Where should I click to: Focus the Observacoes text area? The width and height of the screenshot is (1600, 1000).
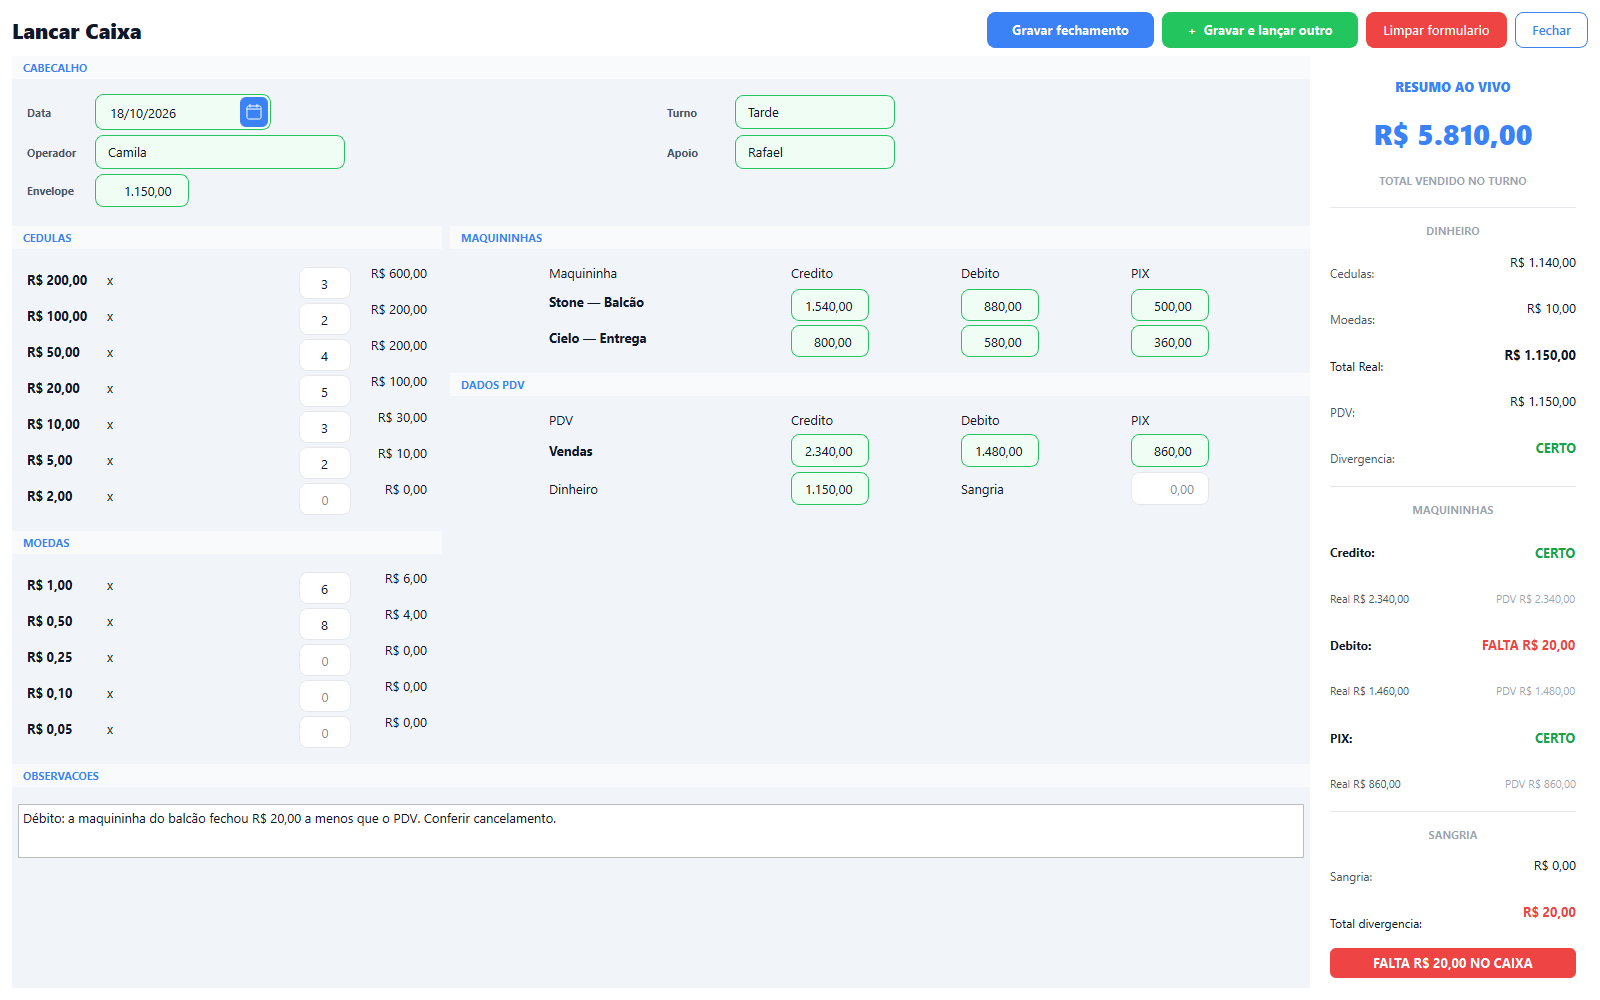pos(661,831)
